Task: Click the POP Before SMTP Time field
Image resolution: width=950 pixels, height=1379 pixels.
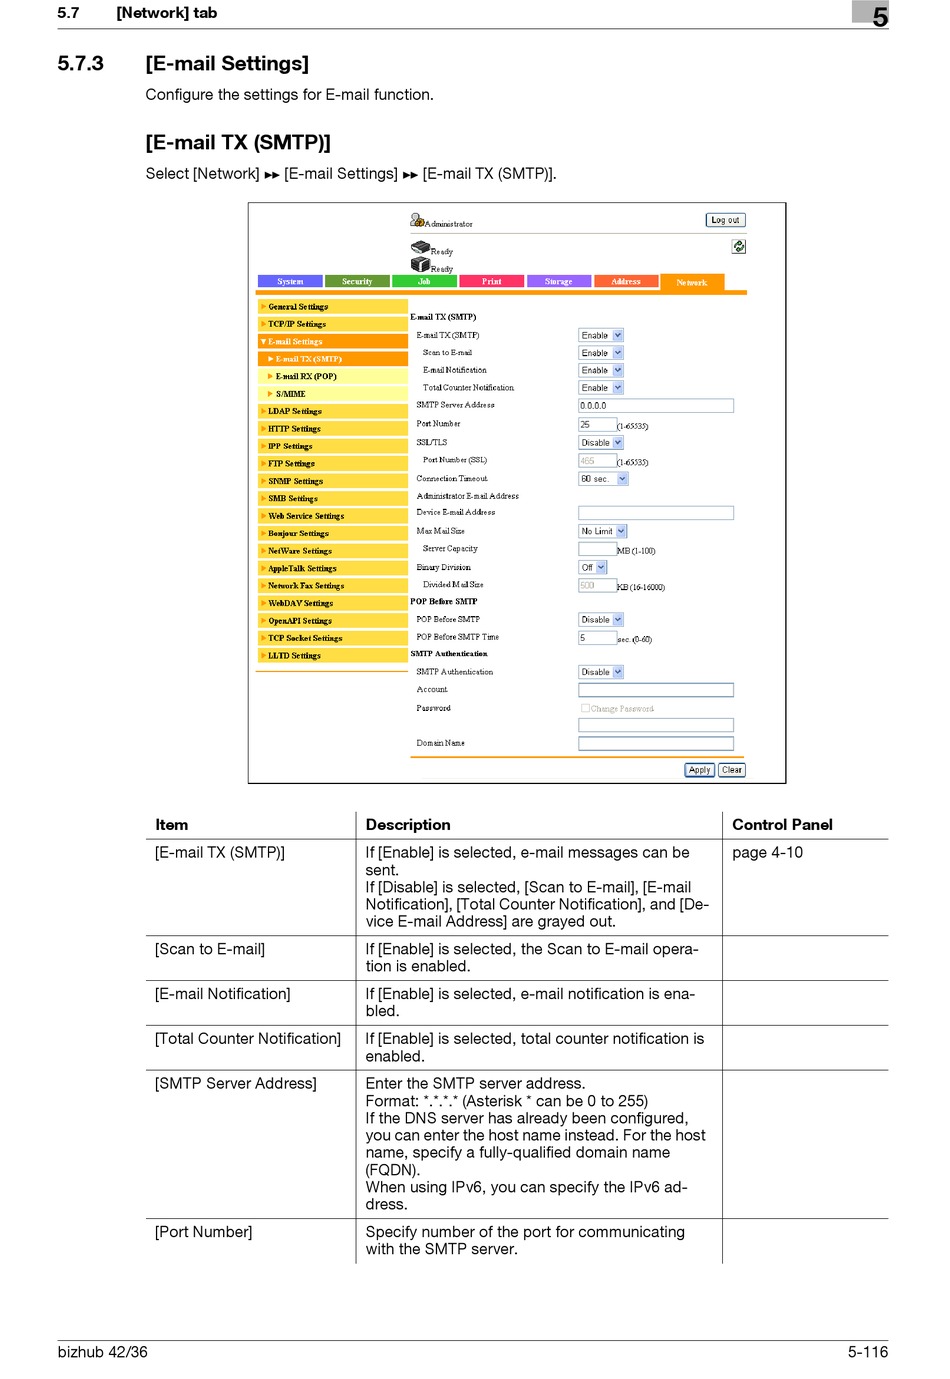Action: 597,638
